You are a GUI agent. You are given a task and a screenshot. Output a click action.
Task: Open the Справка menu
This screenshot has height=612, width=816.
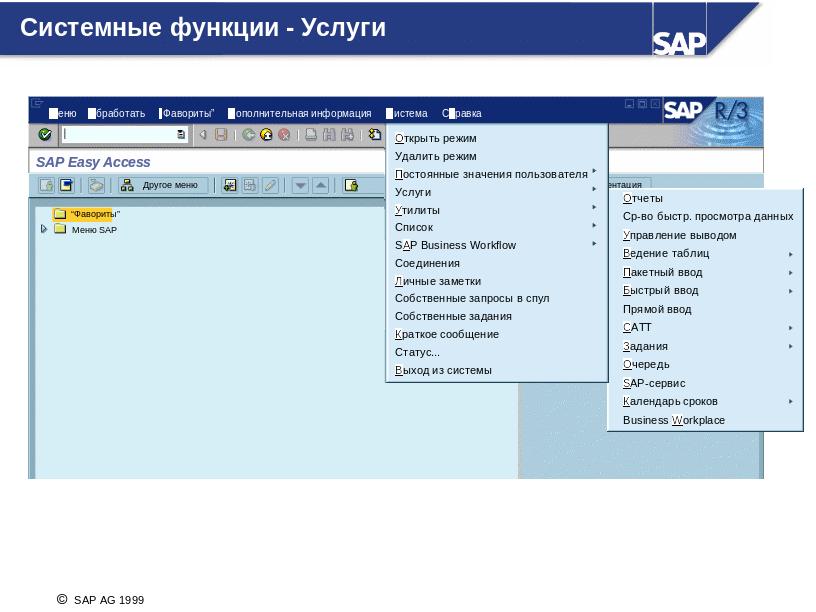[462, 113]
